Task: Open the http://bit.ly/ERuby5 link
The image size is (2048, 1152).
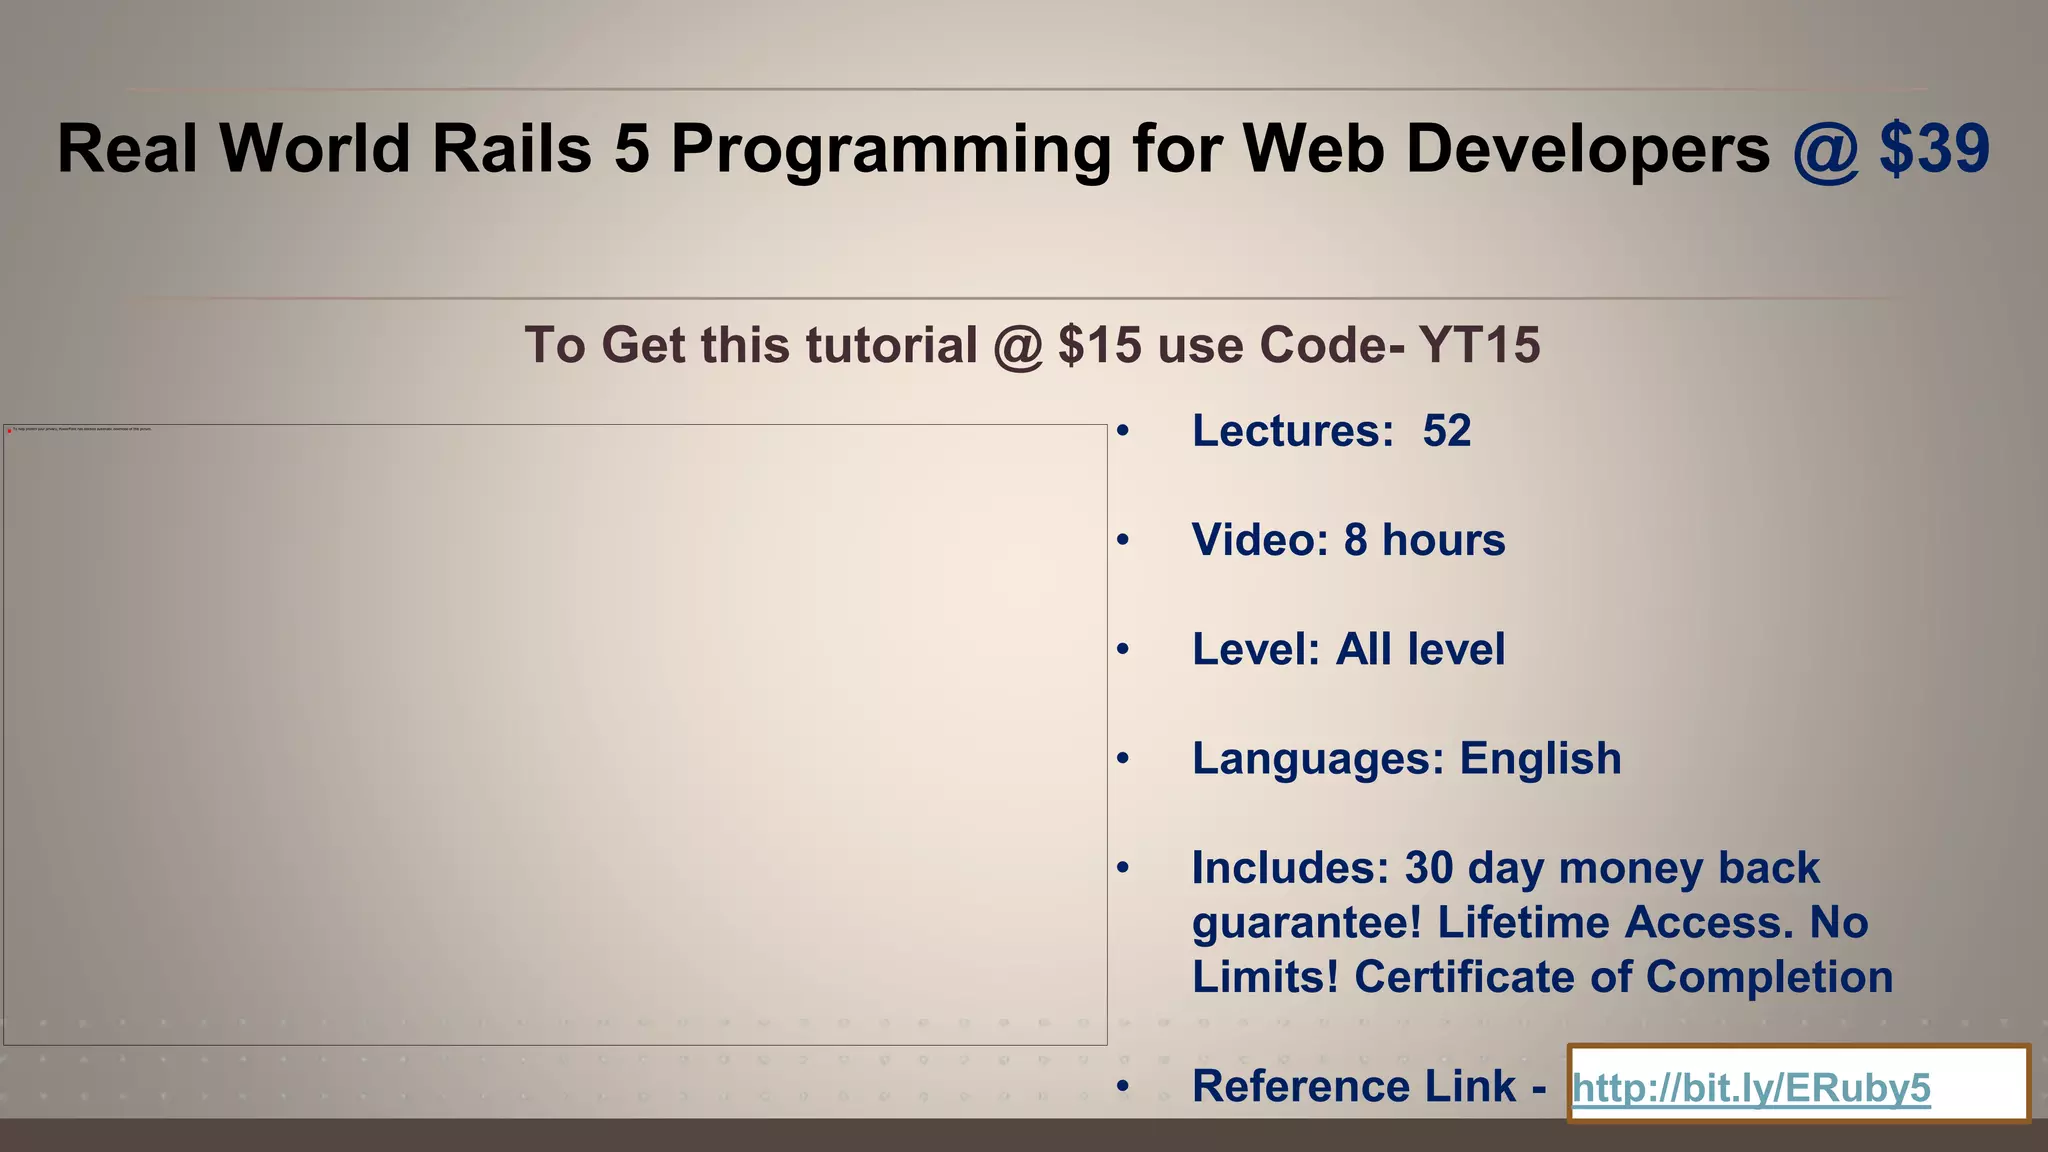Action: pos(1751,1088)
